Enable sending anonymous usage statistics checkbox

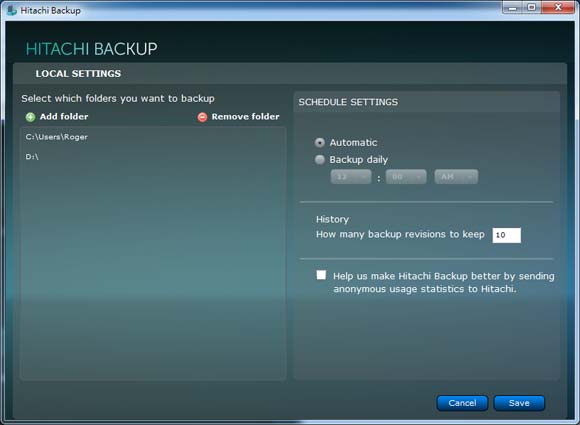(x=321, y=275)
